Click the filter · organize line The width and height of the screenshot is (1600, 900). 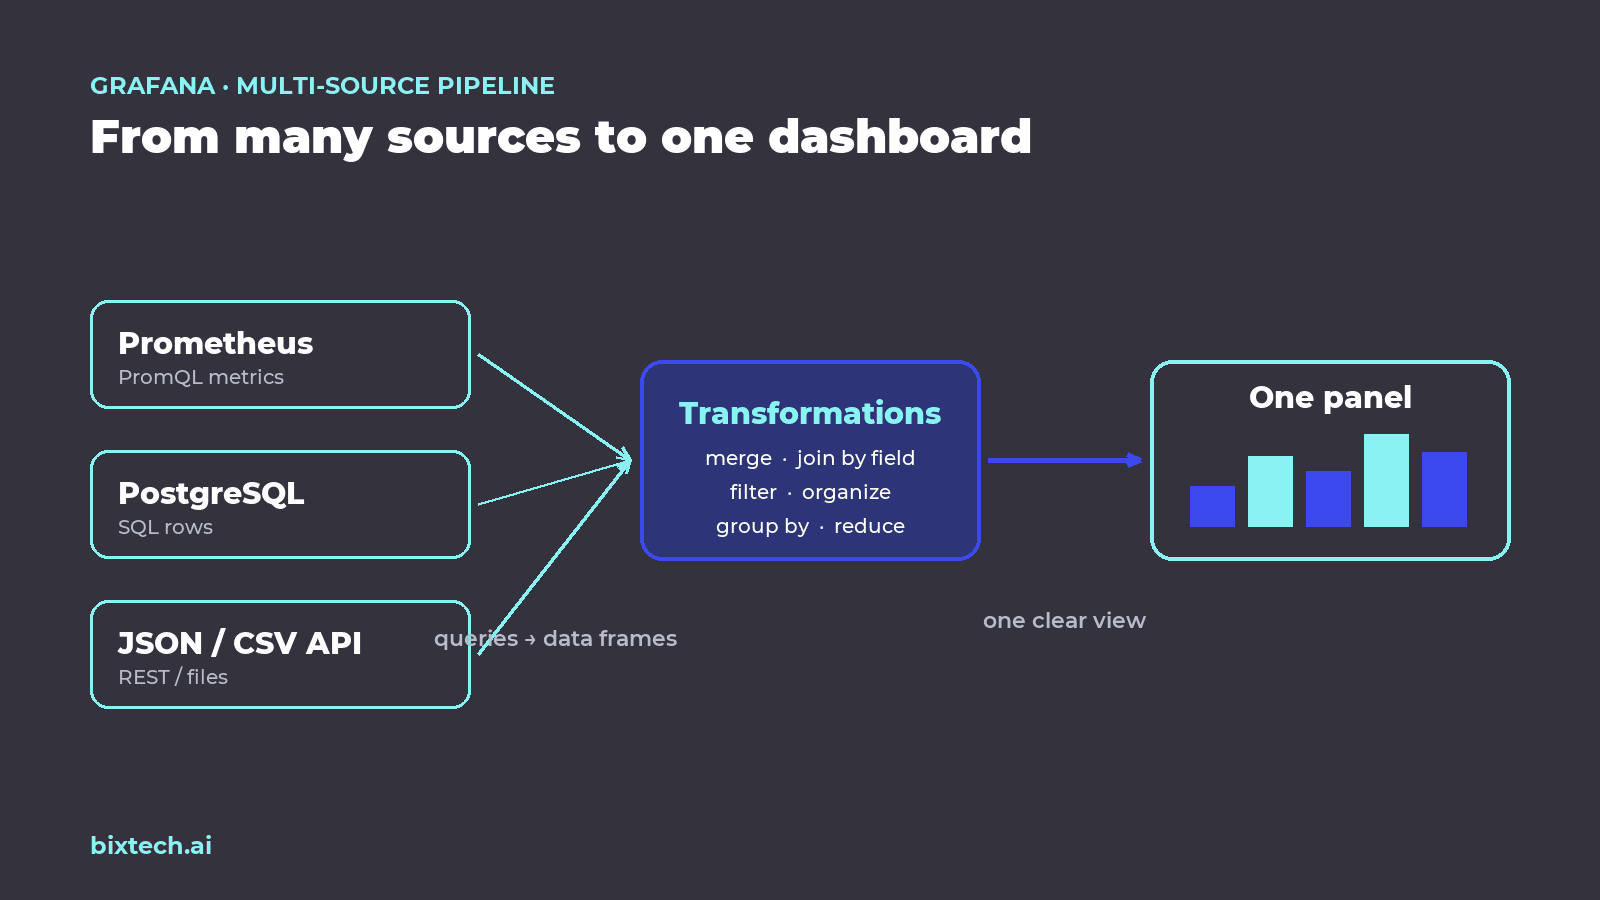tap(810, 492)
